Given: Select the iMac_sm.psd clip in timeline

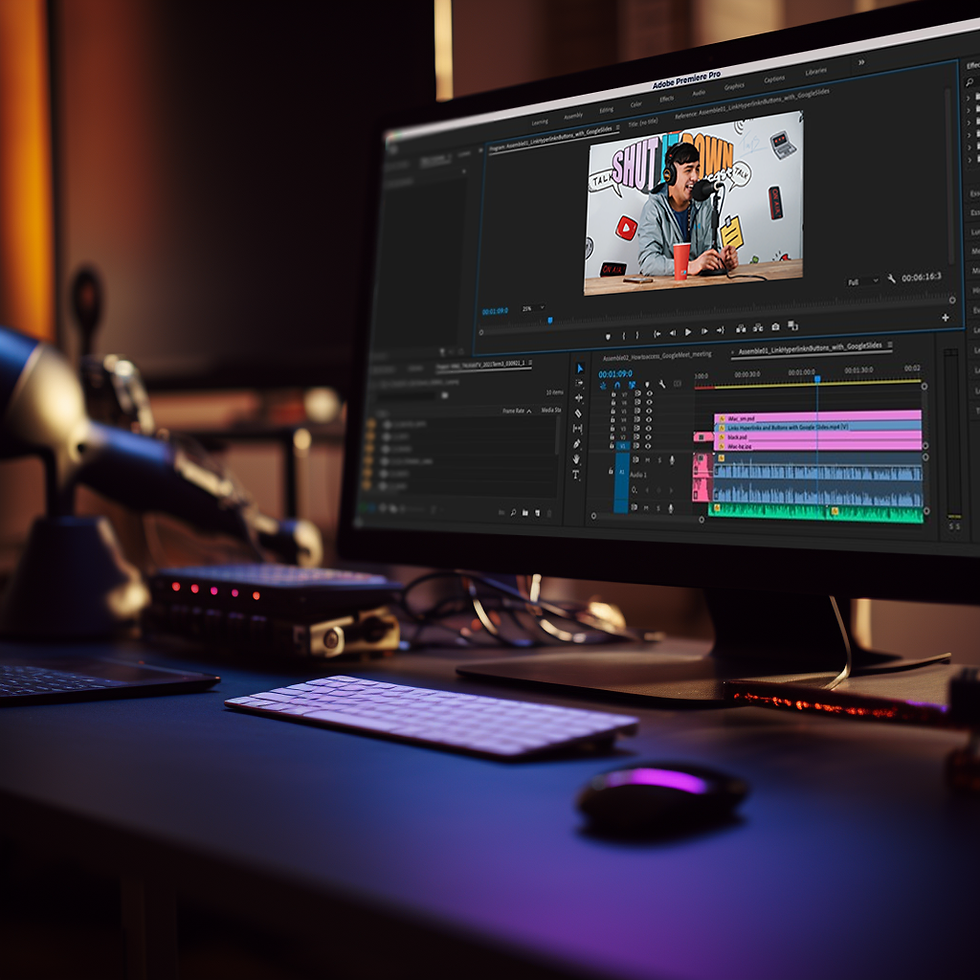Looking at the screenshot, I should [818, 417].
